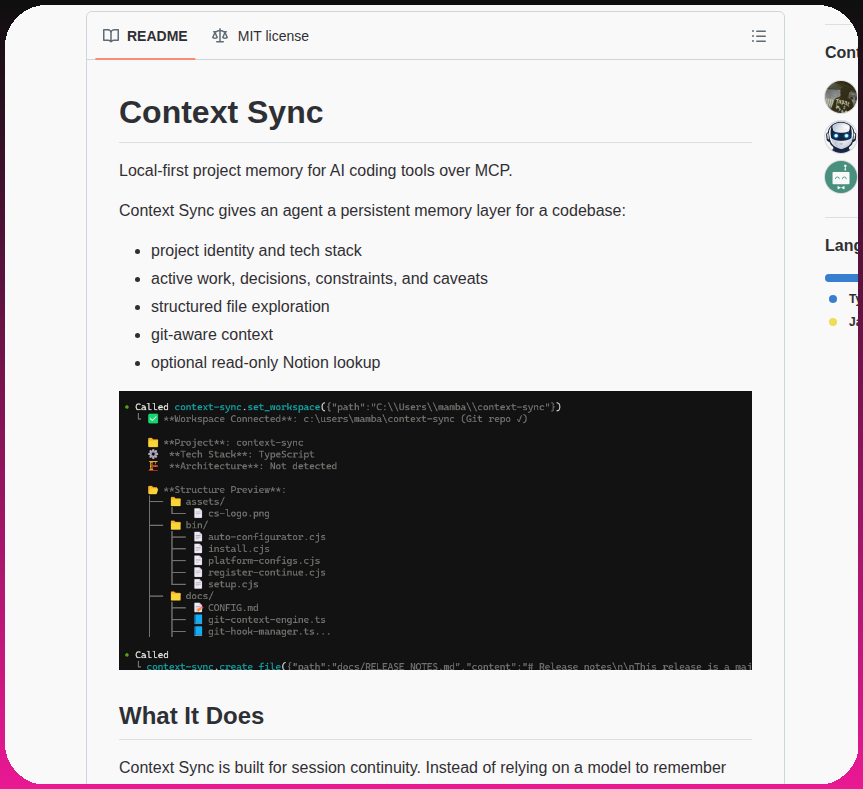Click 'optional read-only Notion lookup' bullet
Image resolution: width=863 pixels, height=789 pixels.
pyautogui.click(x=265, y=363)
